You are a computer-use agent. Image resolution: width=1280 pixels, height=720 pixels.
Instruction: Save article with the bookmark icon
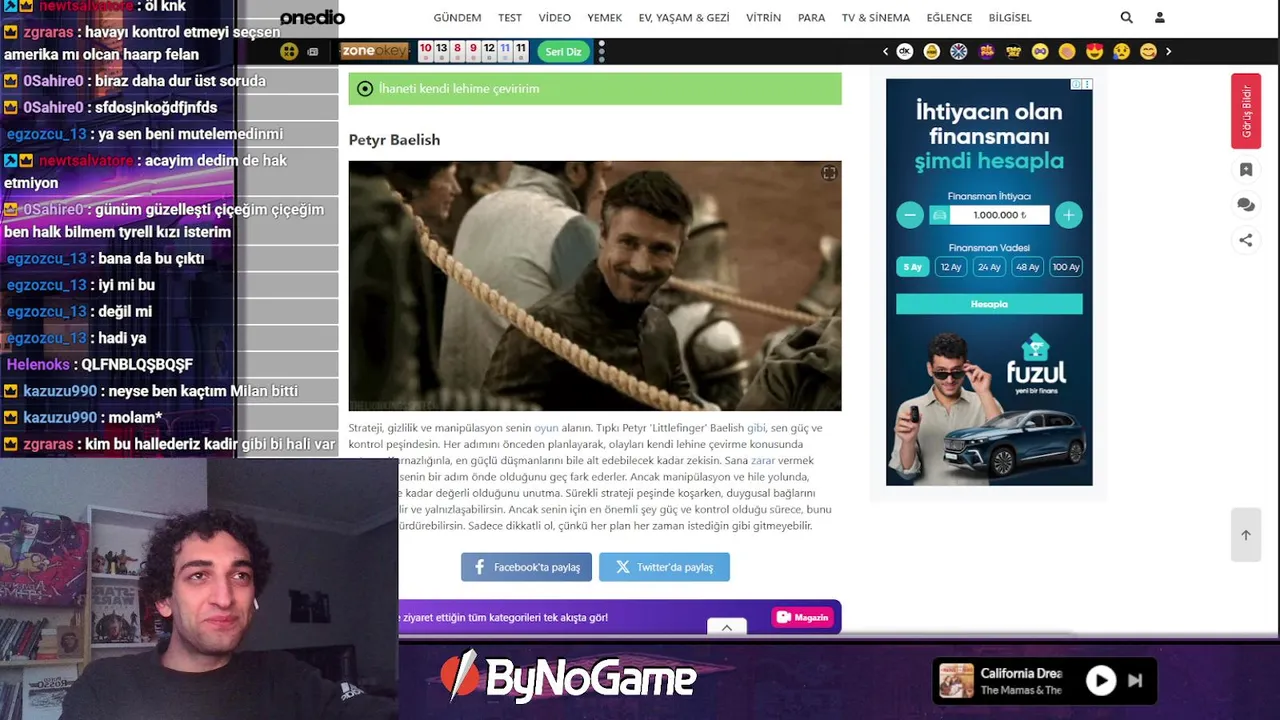click(1246, 170)
